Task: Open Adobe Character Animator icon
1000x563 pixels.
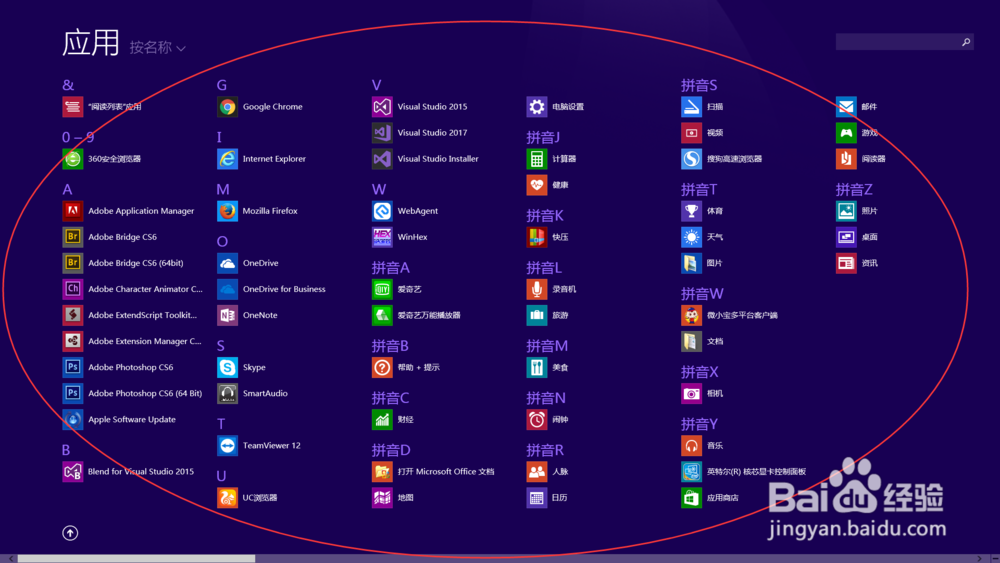Action: tap(73, 289)
